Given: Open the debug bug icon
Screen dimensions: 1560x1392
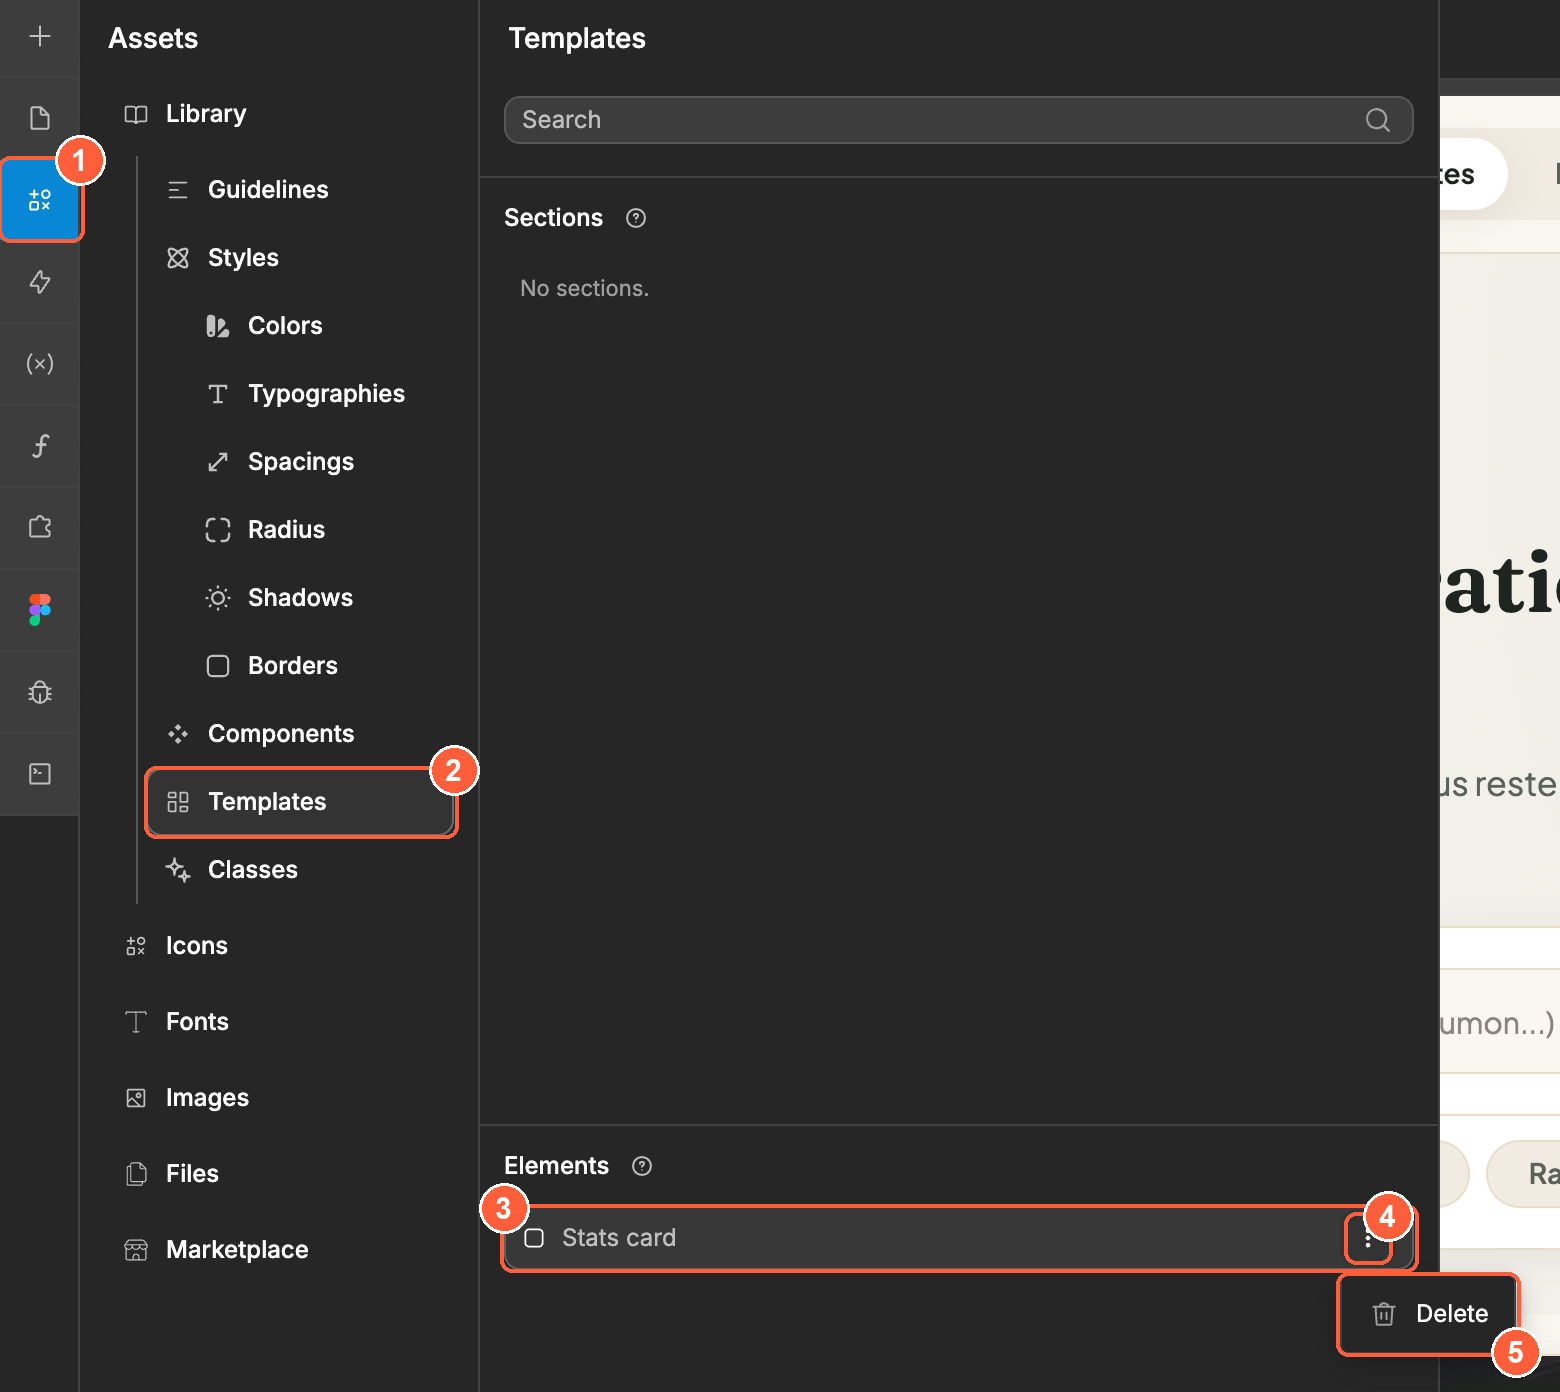Looking at the screenshot, I should [40, 692].
